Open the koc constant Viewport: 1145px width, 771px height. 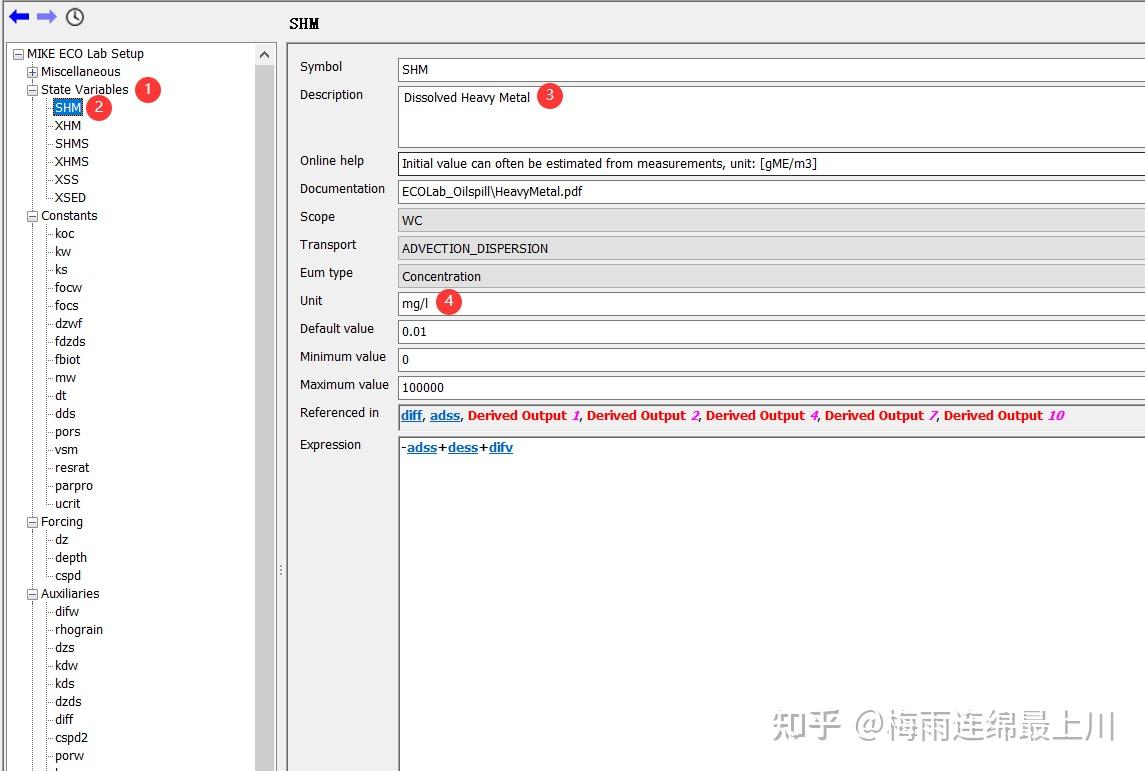64,234
